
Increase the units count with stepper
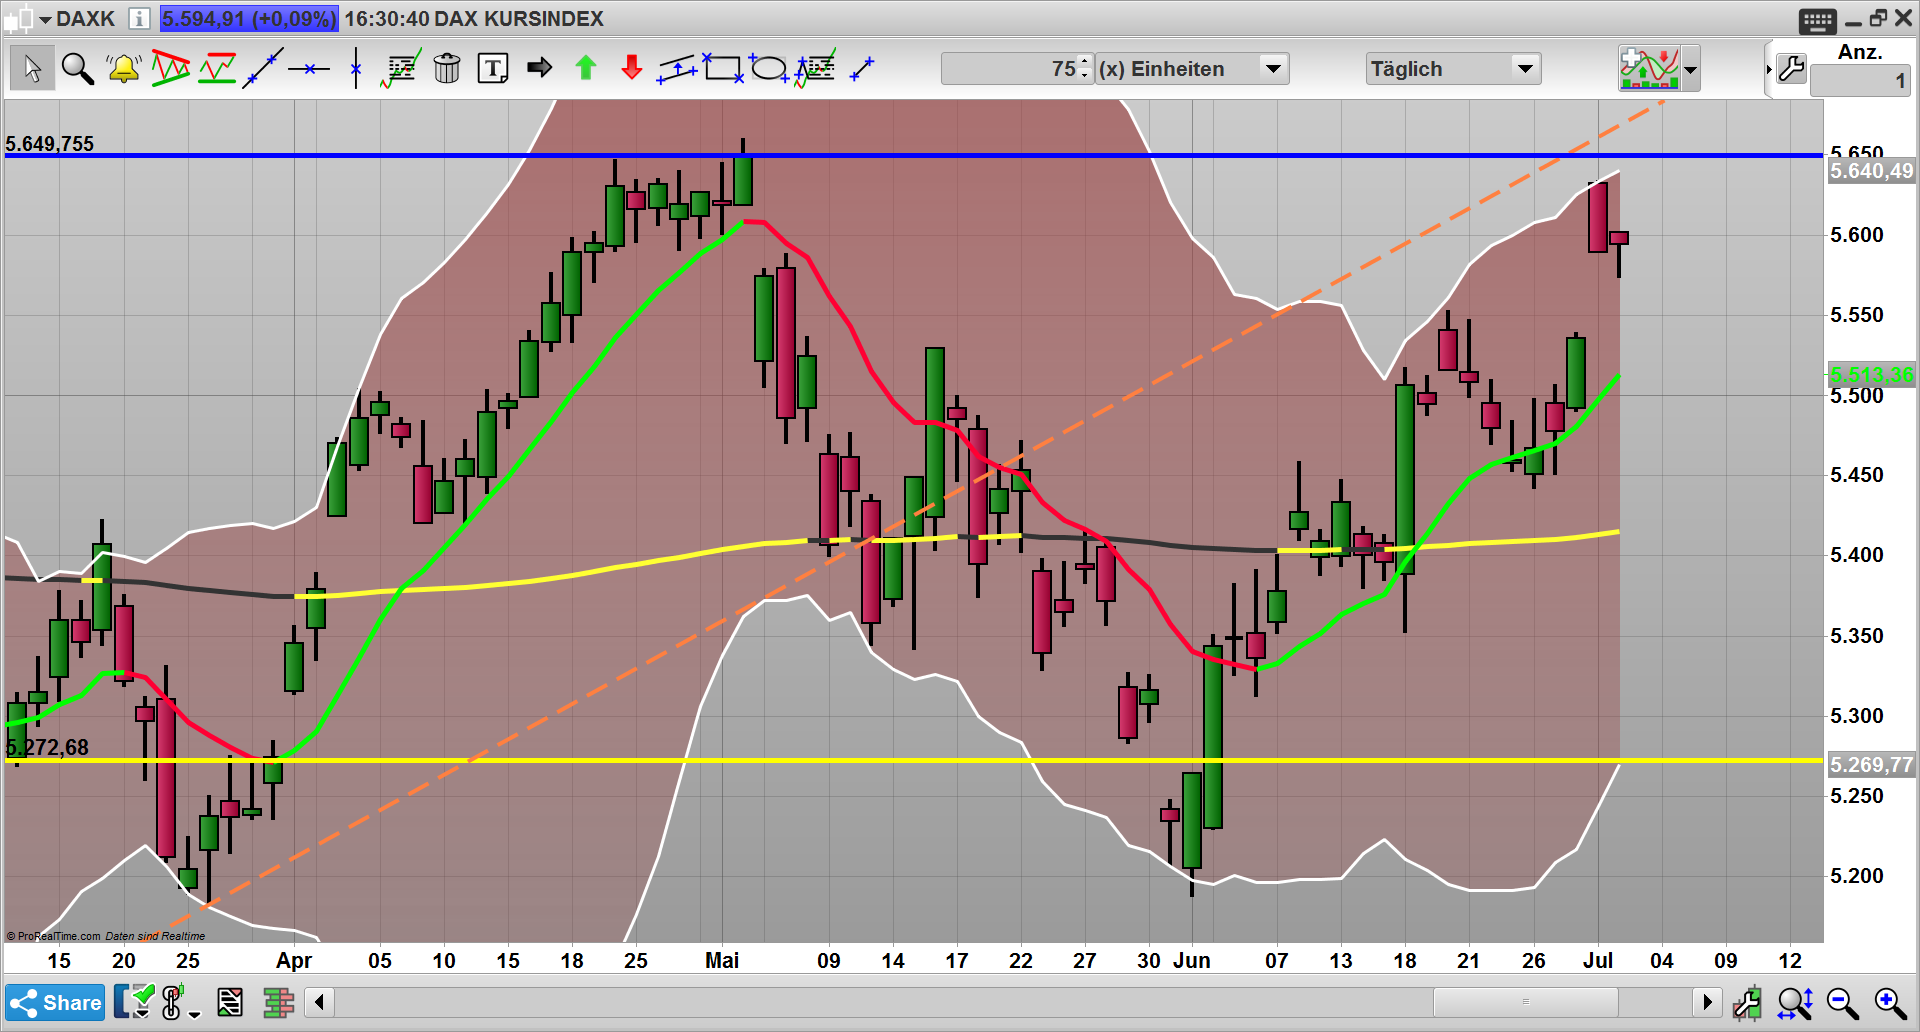coord(1085,62)
